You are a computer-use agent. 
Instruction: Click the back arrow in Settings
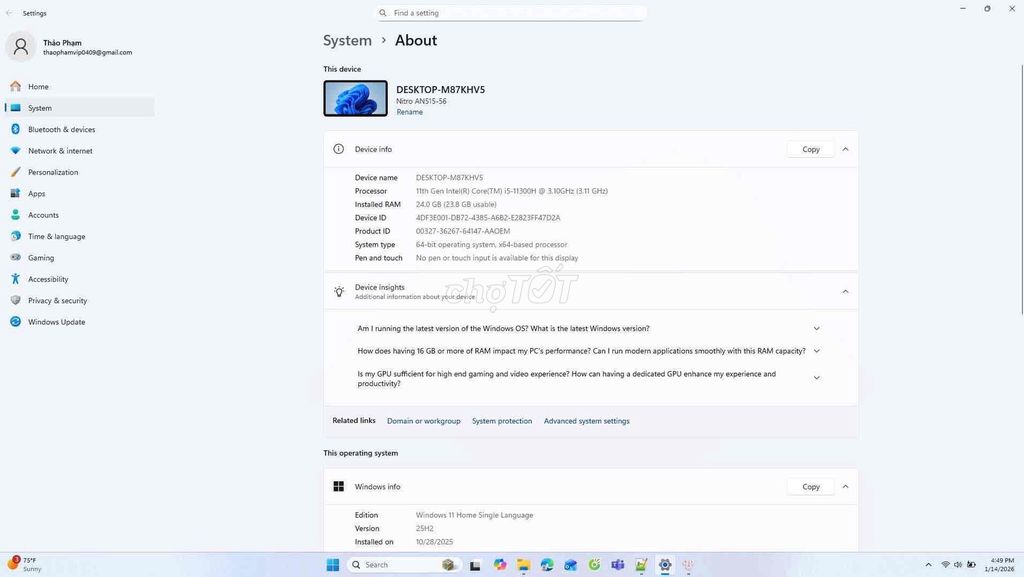coord(9,13)
